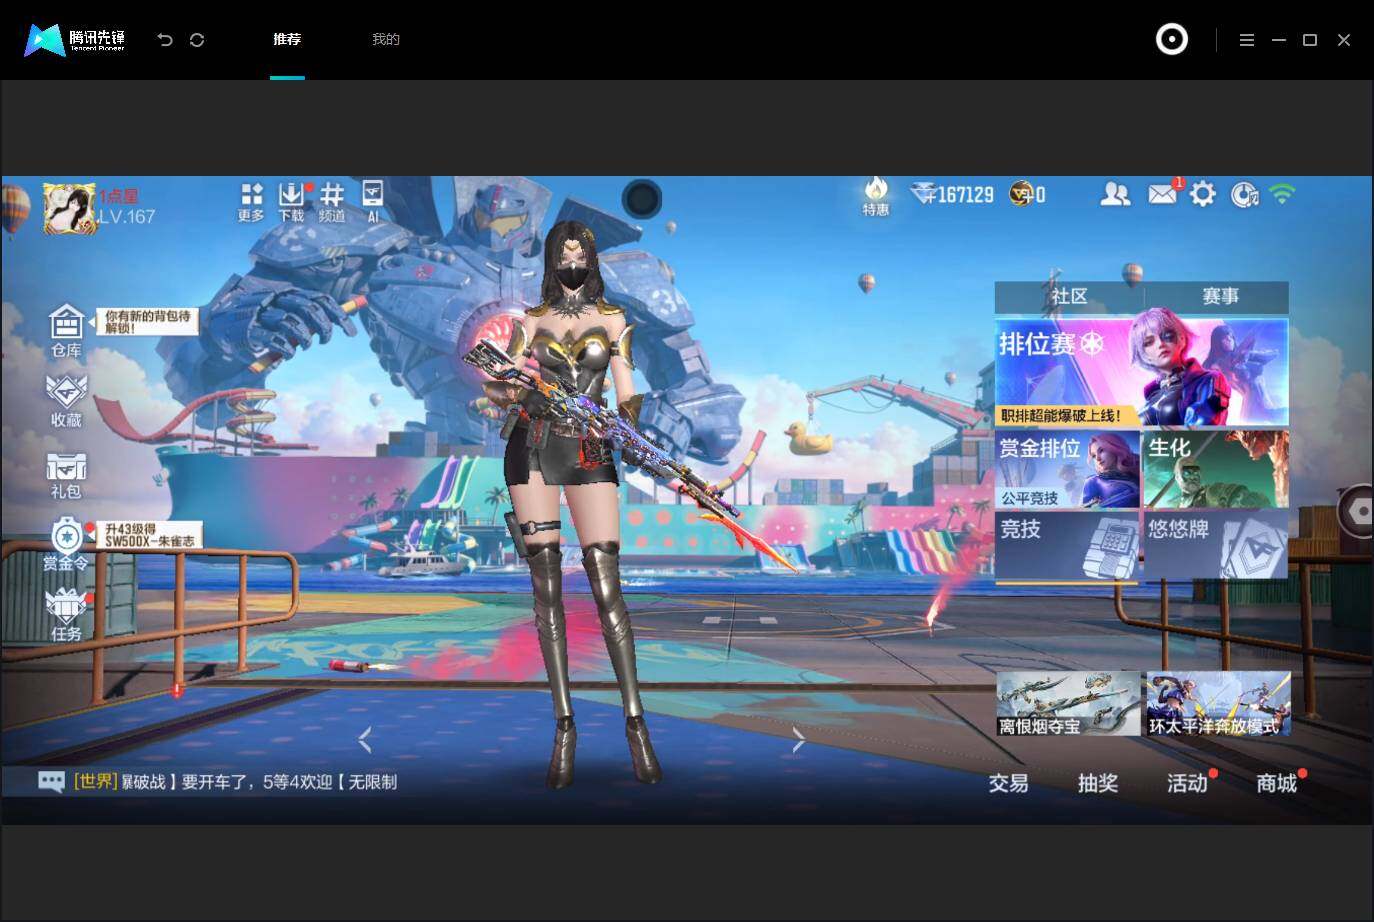Open the 环太平洋奔放模式 event thumbnail
Screen dimensions: 1374x922
coord(1218,704)
